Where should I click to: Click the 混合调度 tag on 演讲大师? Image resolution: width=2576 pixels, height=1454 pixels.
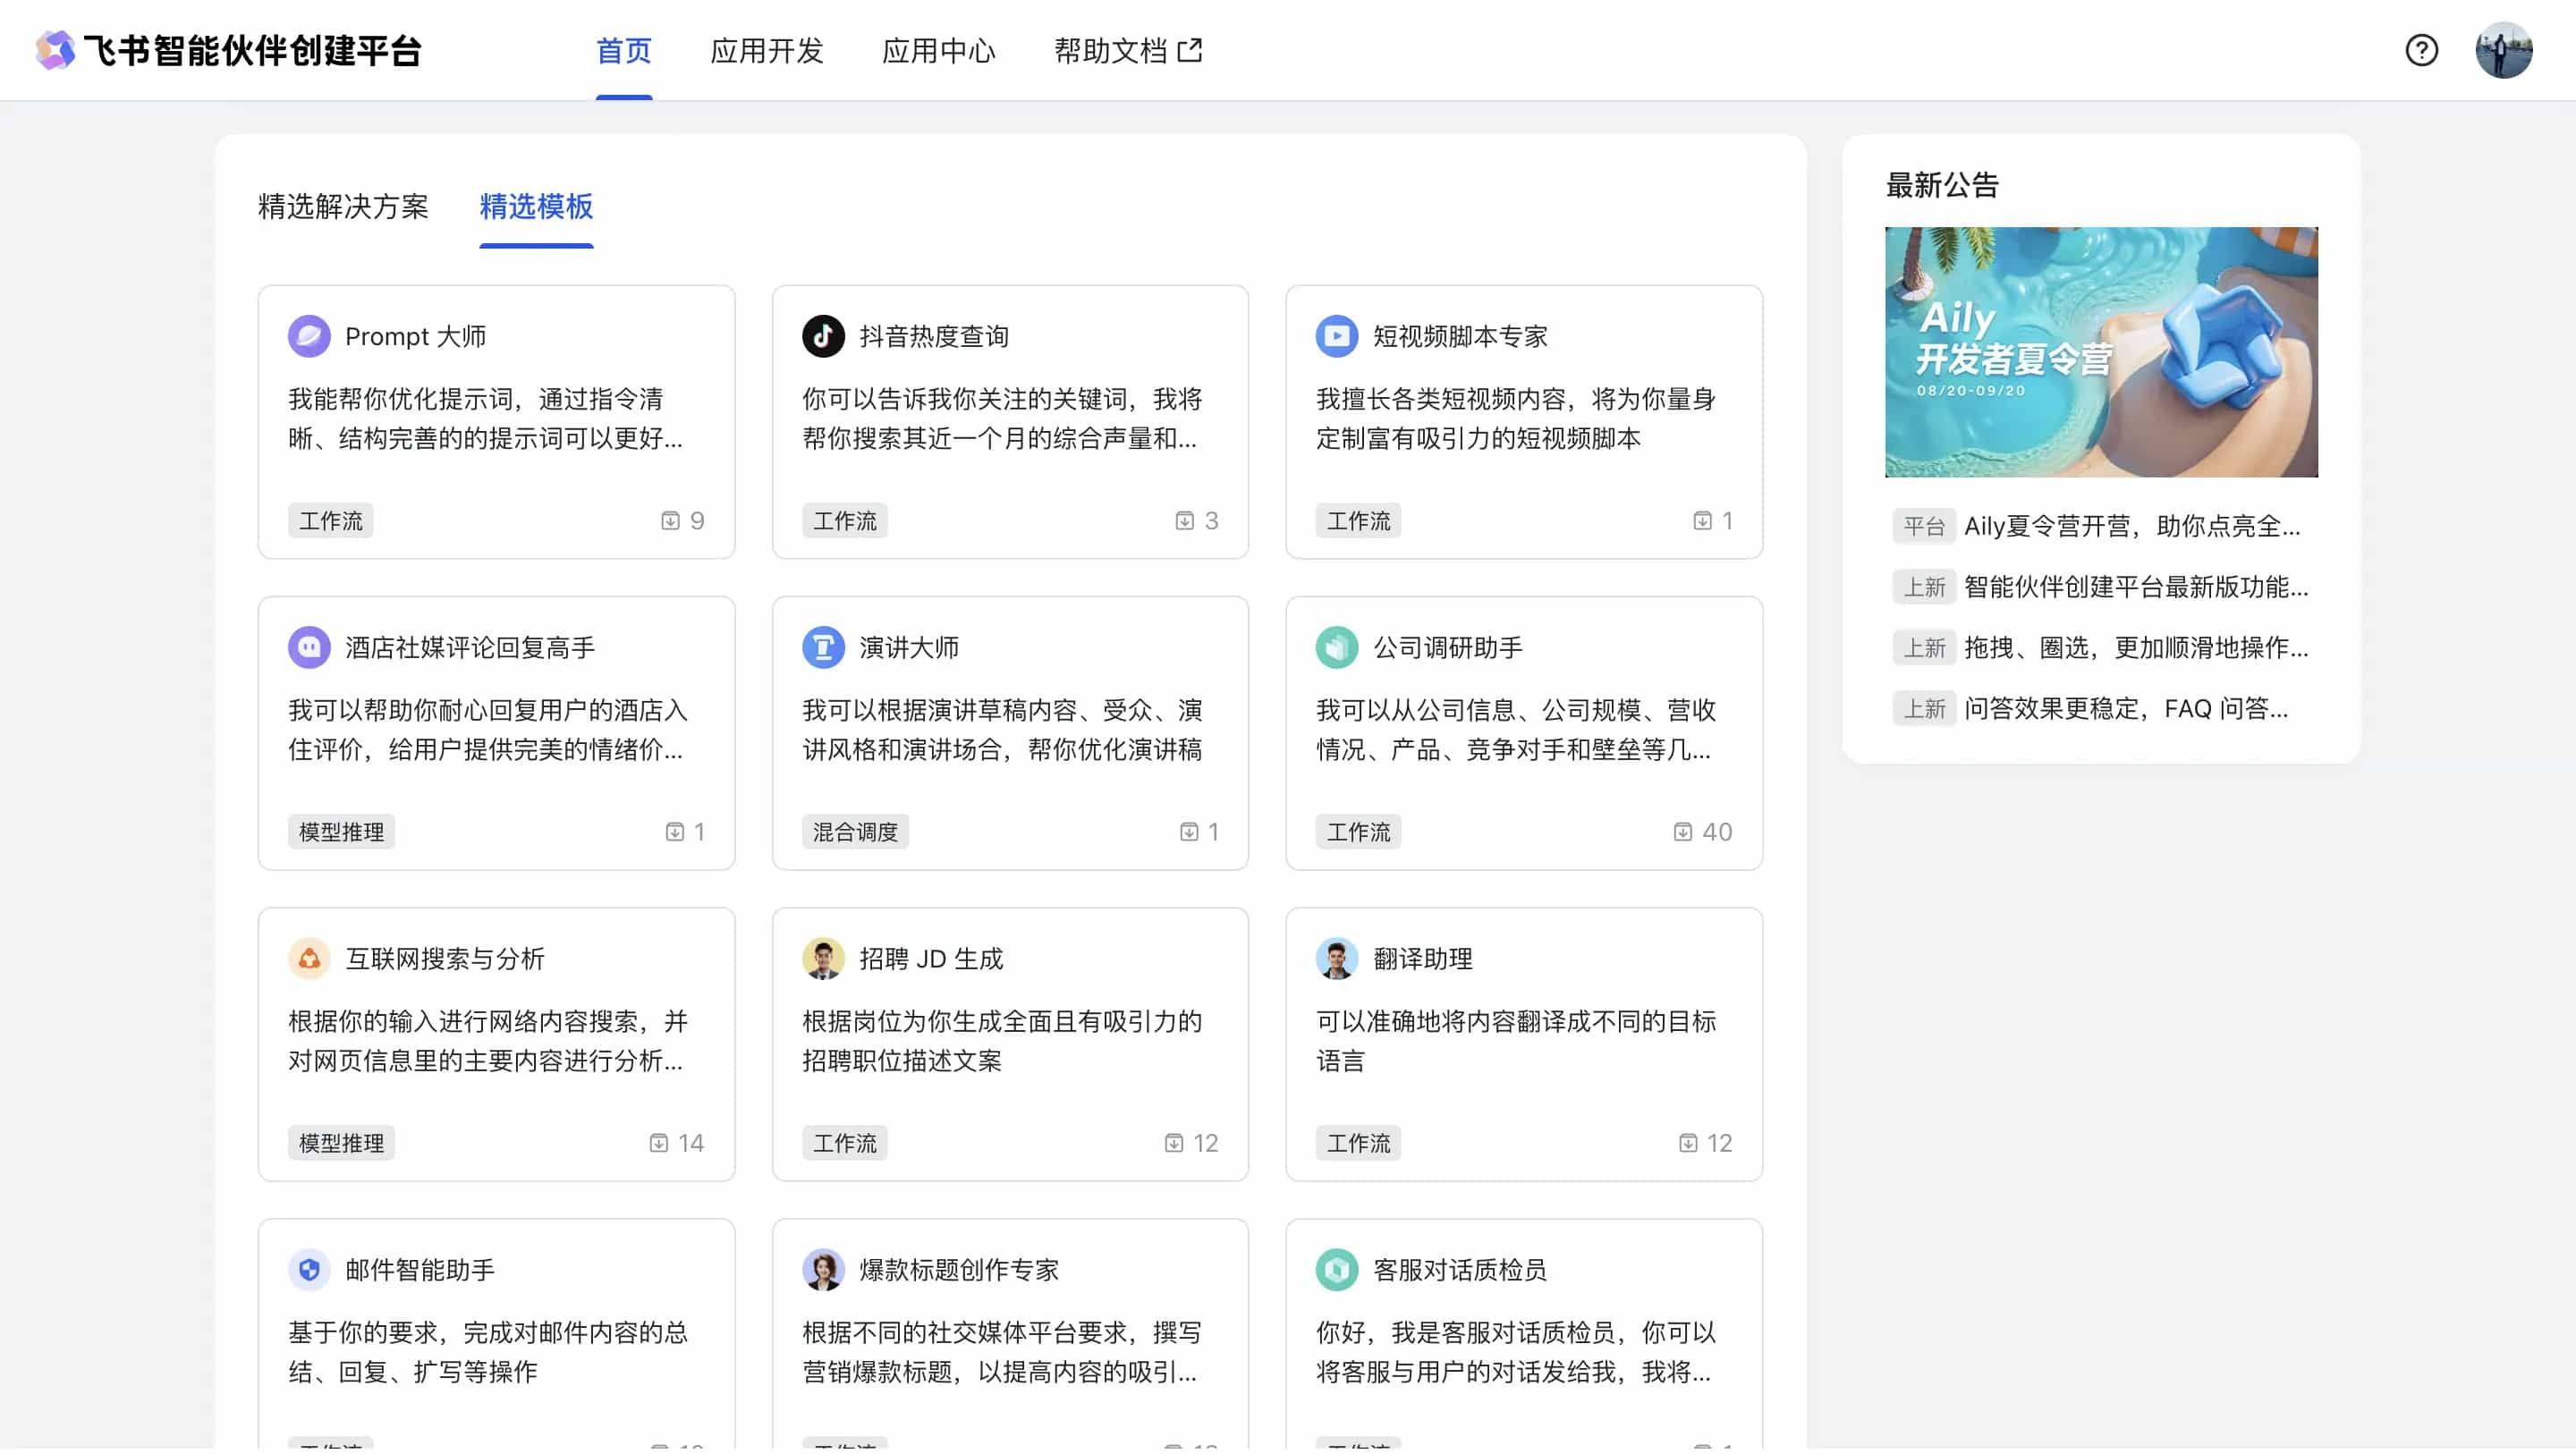855,832
